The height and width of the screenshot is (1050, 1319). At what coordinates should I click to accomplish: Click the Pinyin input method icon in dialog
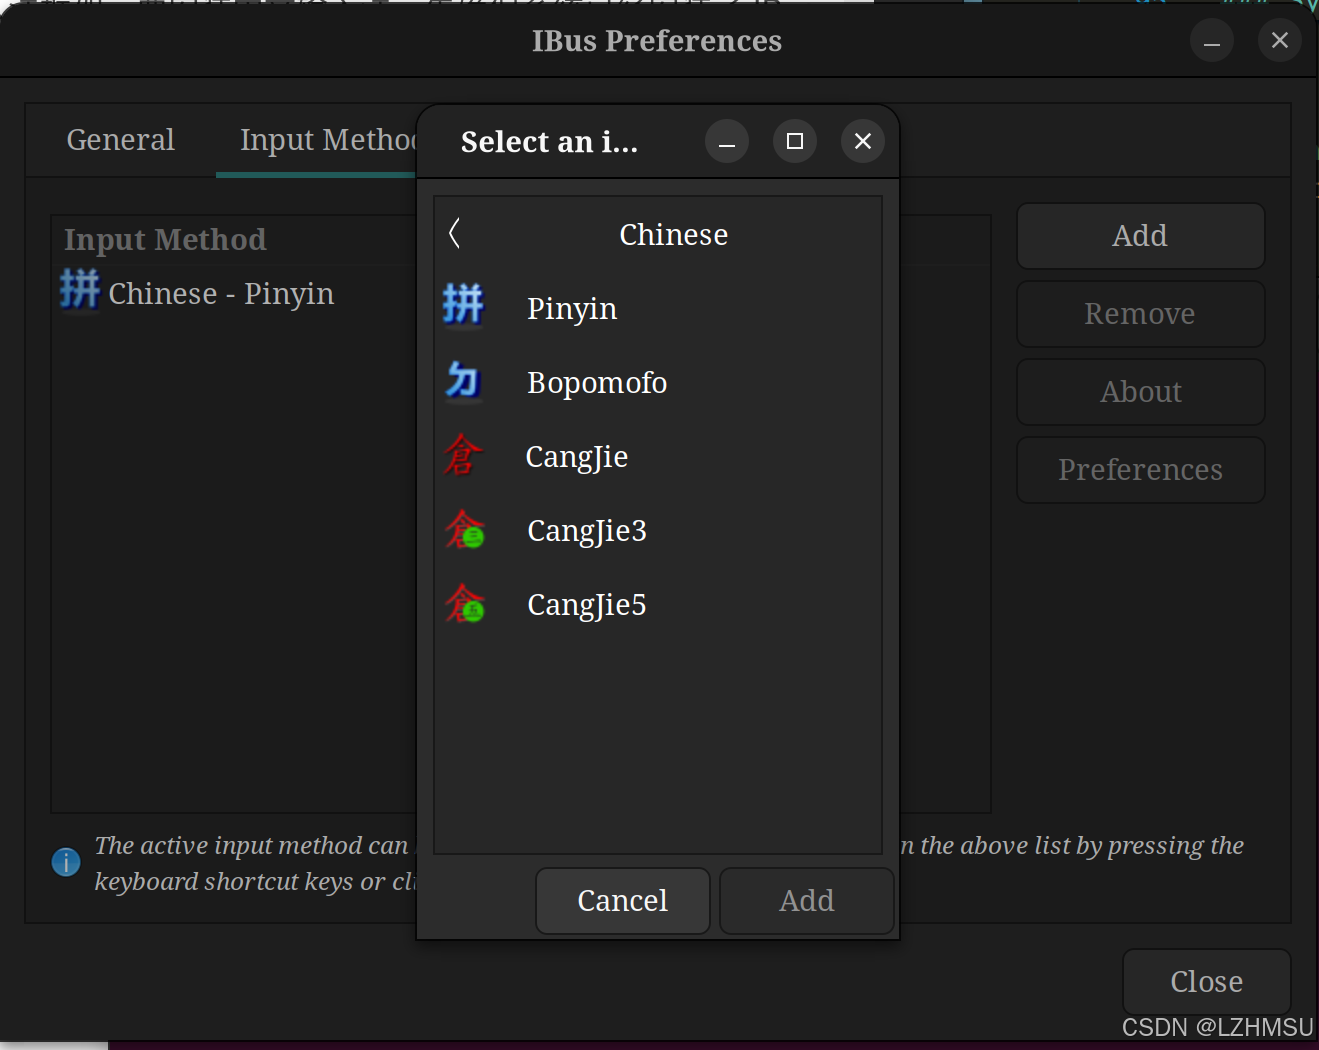463,304
